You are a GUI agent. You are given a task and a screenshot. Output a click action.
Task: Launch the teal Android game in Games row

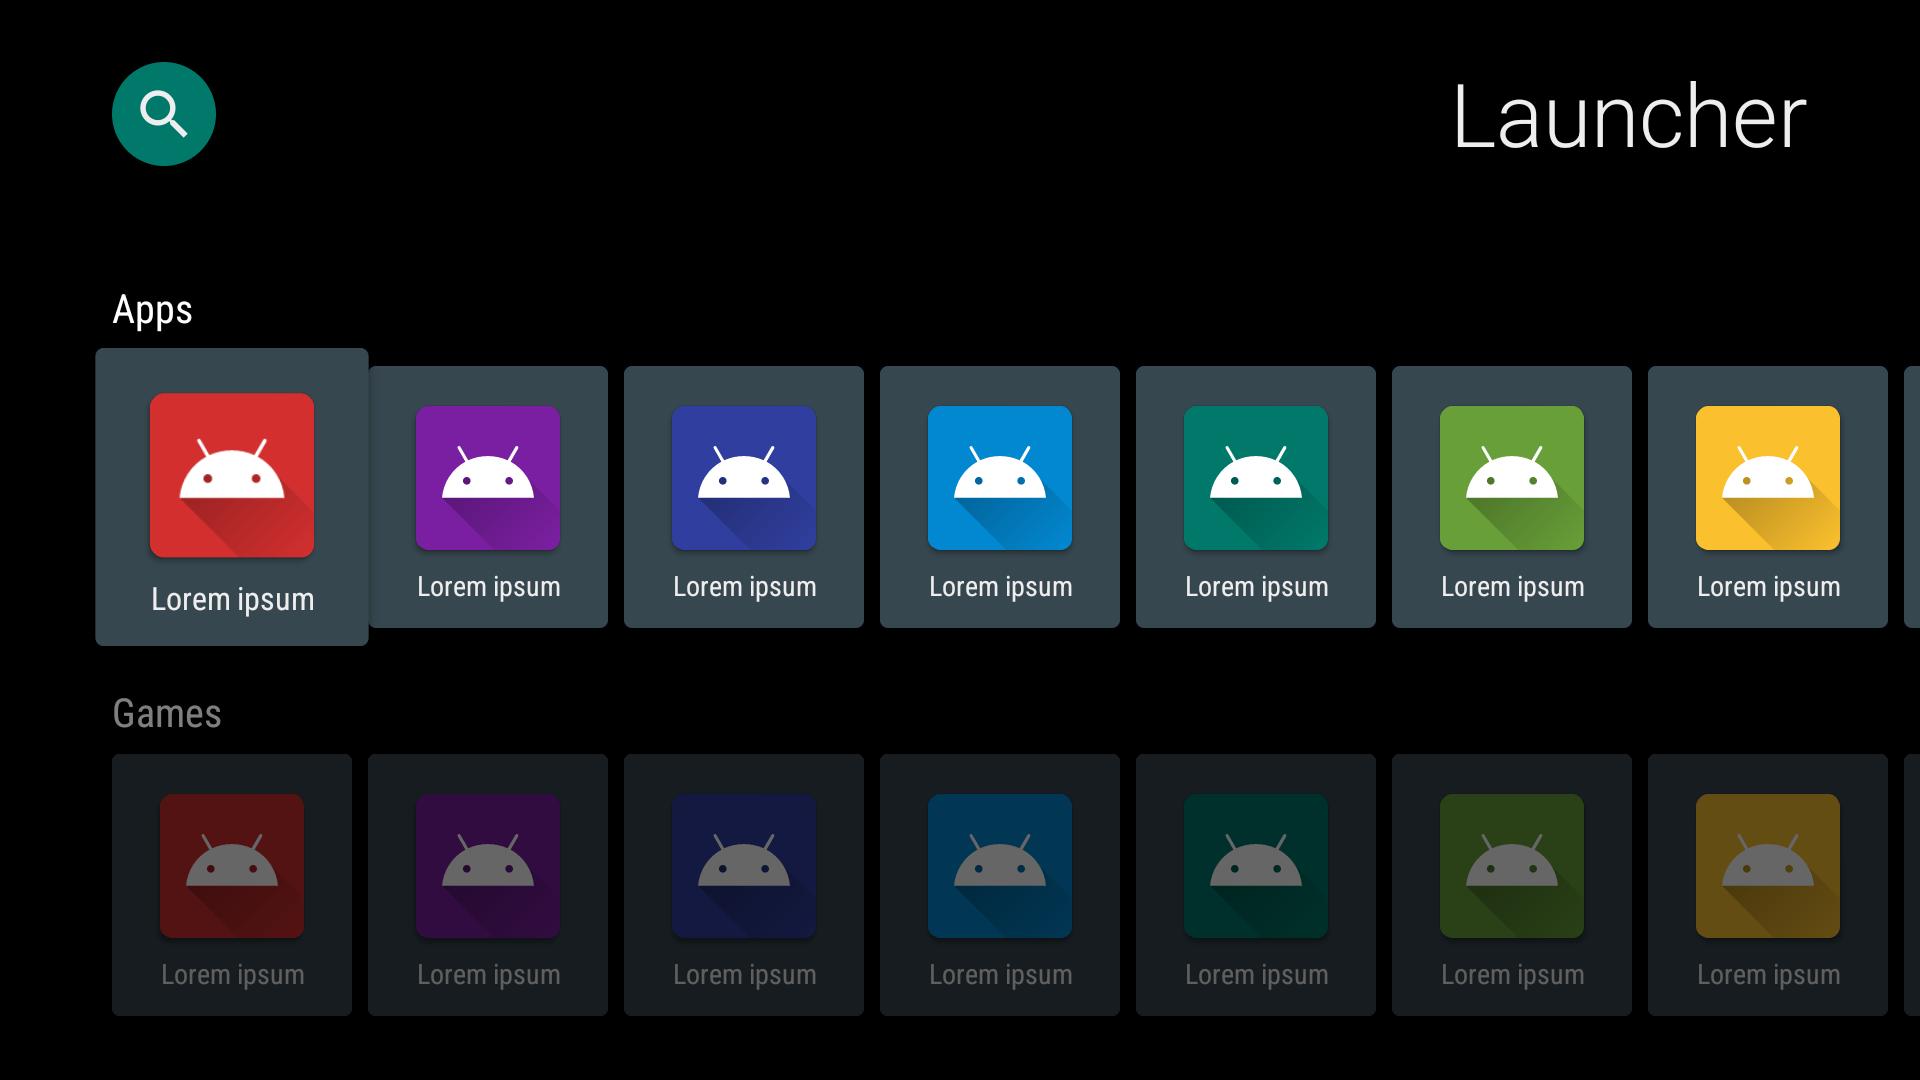click(1256, 885)
